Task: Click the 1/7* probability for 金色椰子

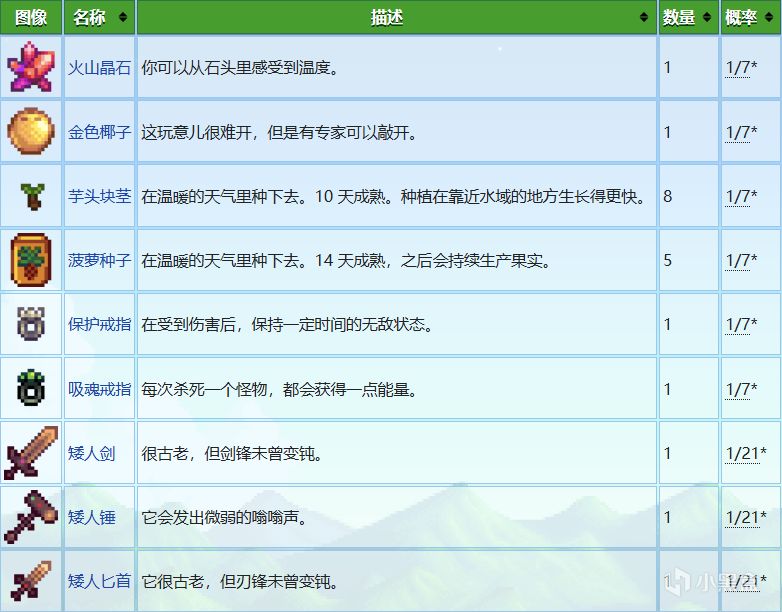Action: 741,132
